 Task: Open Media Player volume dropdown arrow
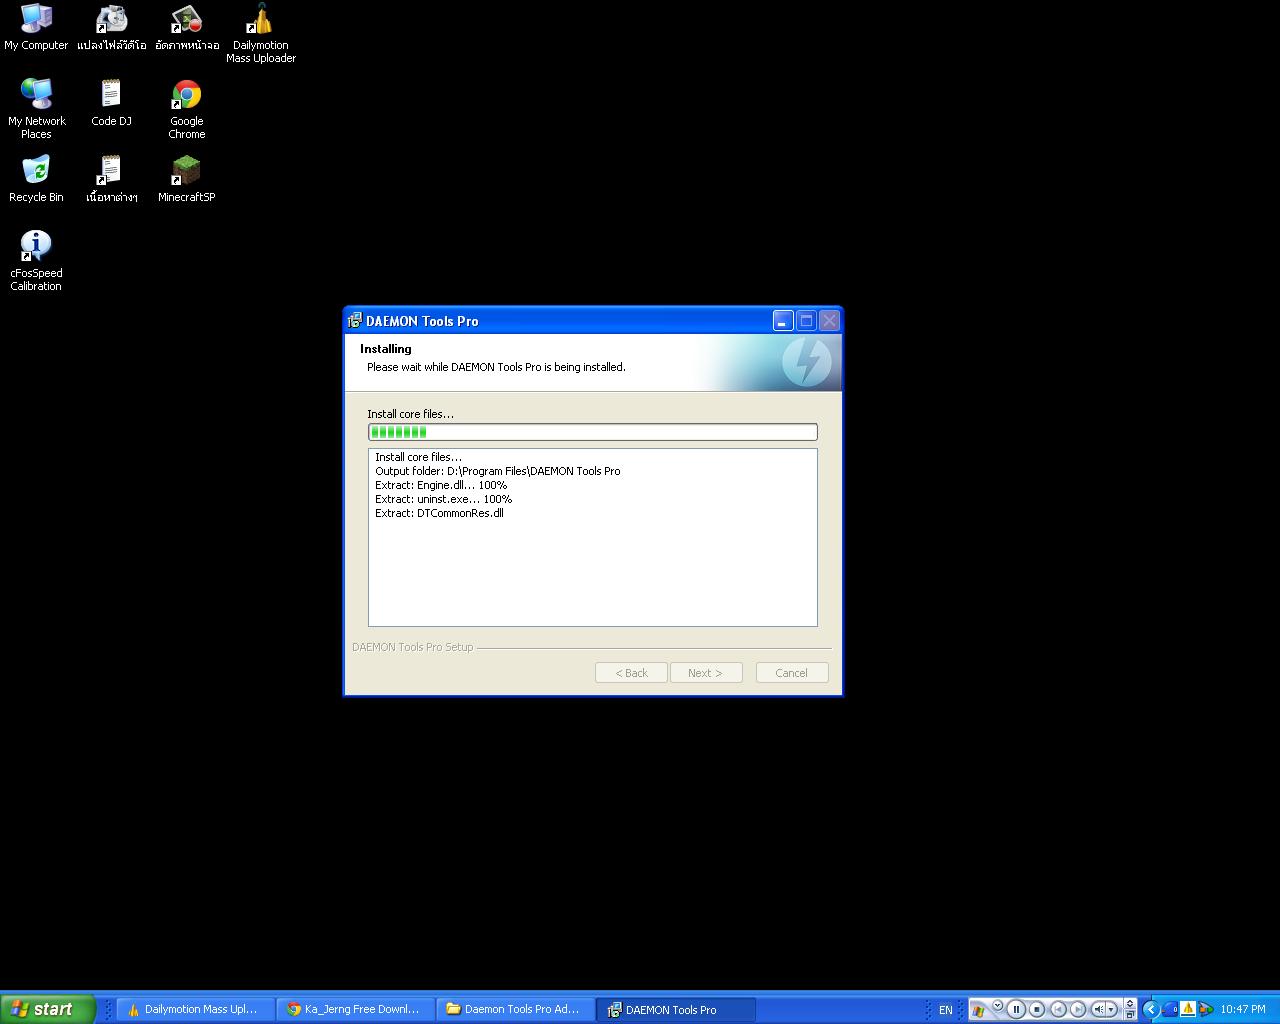pyautogui.click(x=1111, y=1010)
